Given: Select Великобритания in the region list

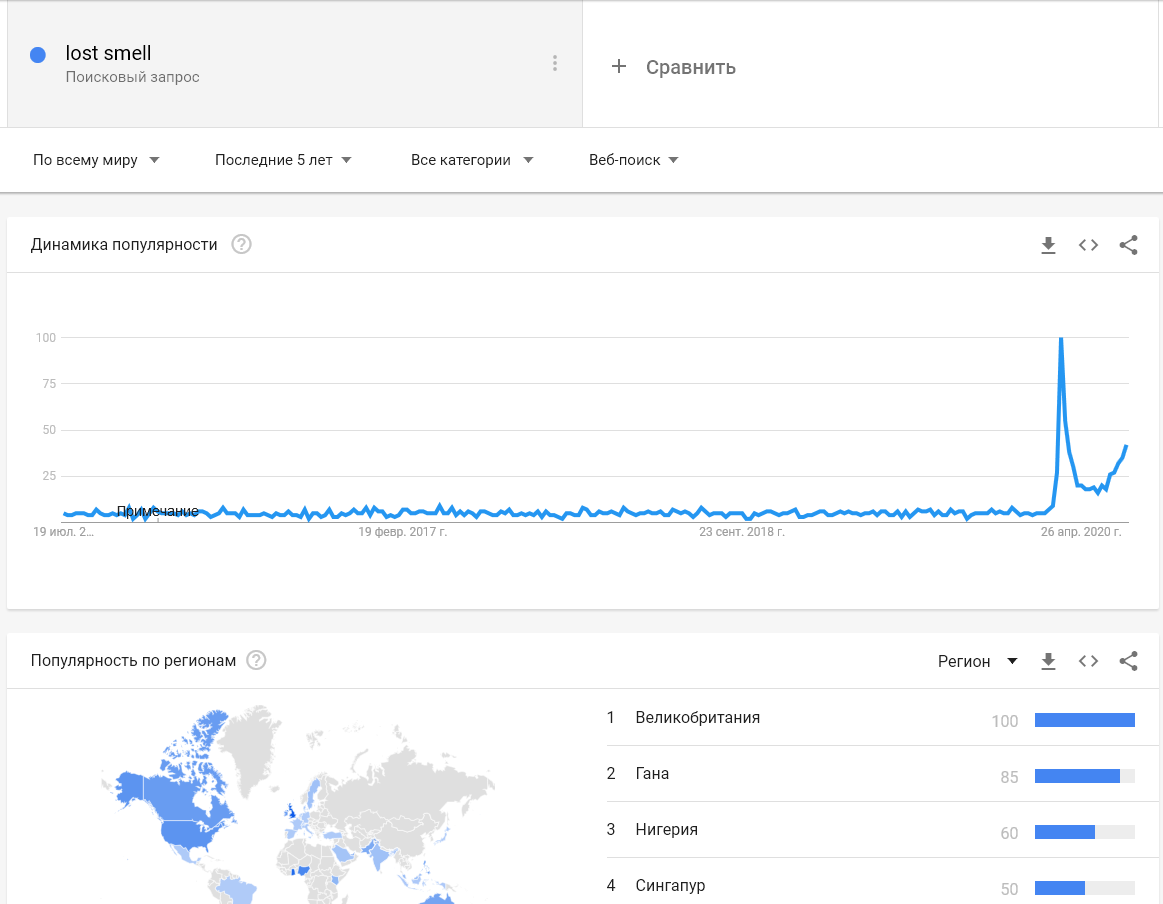Looking at the screenshot, I should 697,718.
